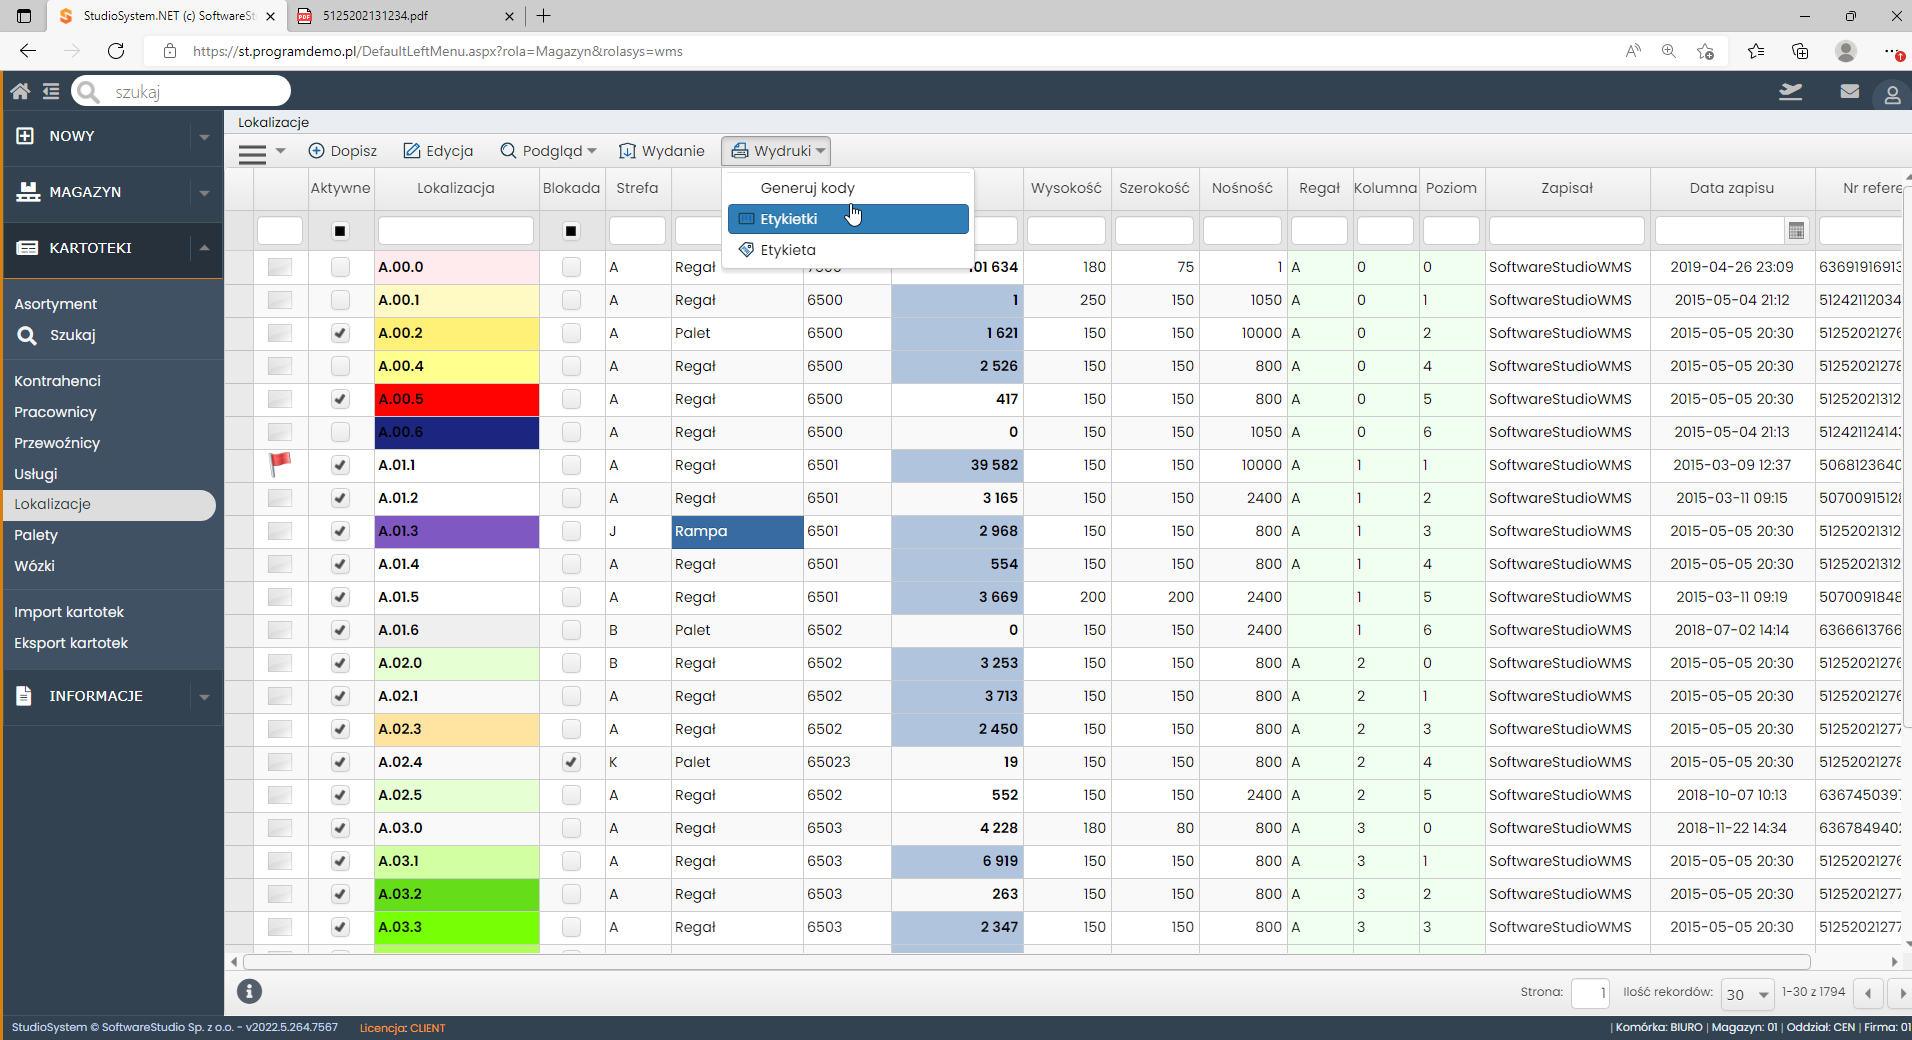Click the red flag icon in row A.01.1
The width and height of the screenshot is (1912, 1040).
pyautogui.click(x=280, y=464)
